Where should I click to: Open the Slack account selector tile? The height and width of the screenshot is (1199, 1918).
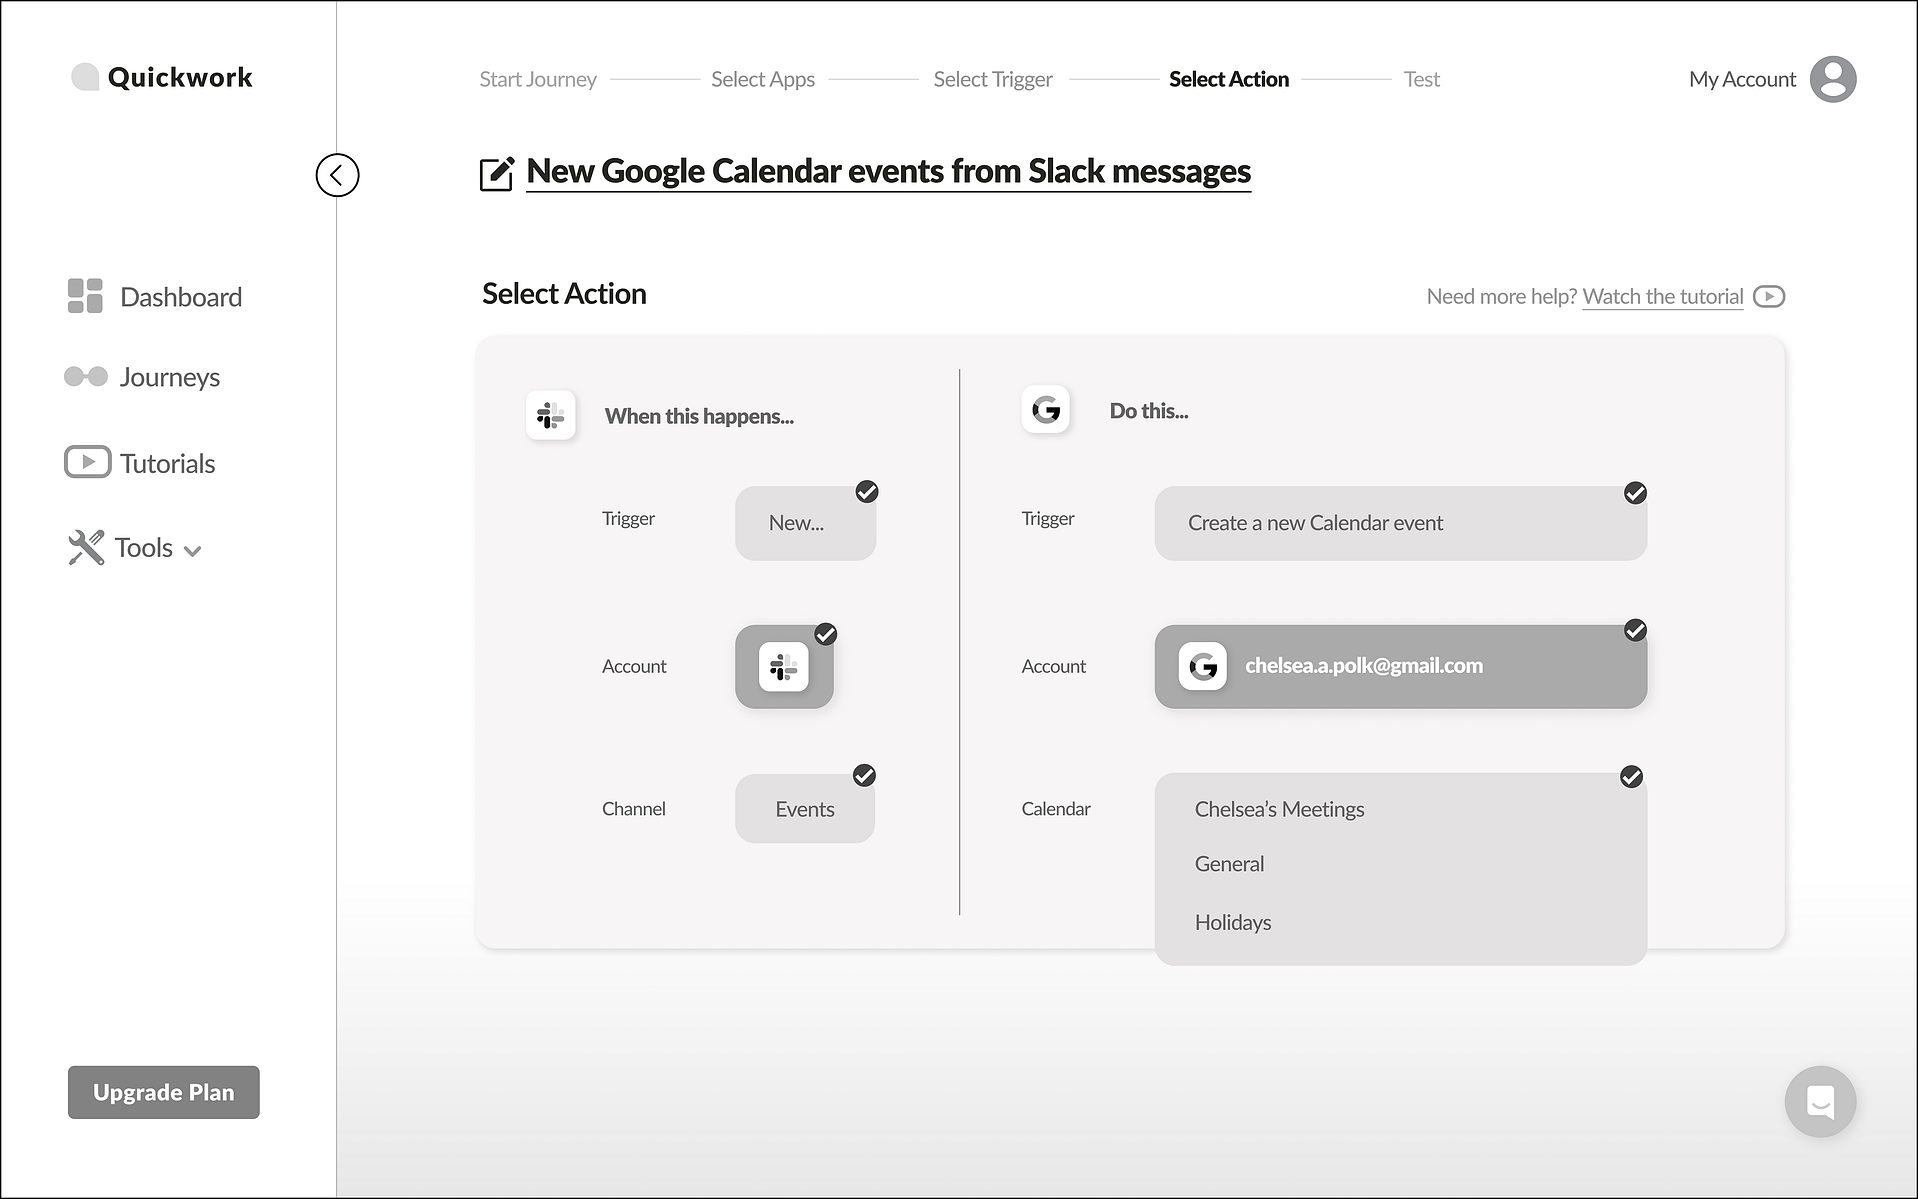[x=784, y=667]
